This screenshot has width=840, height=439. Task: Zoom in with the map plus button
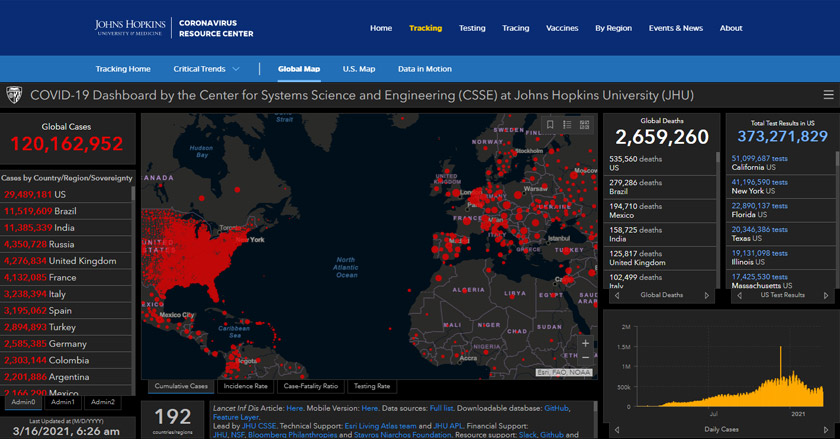(x=586, y=343)
